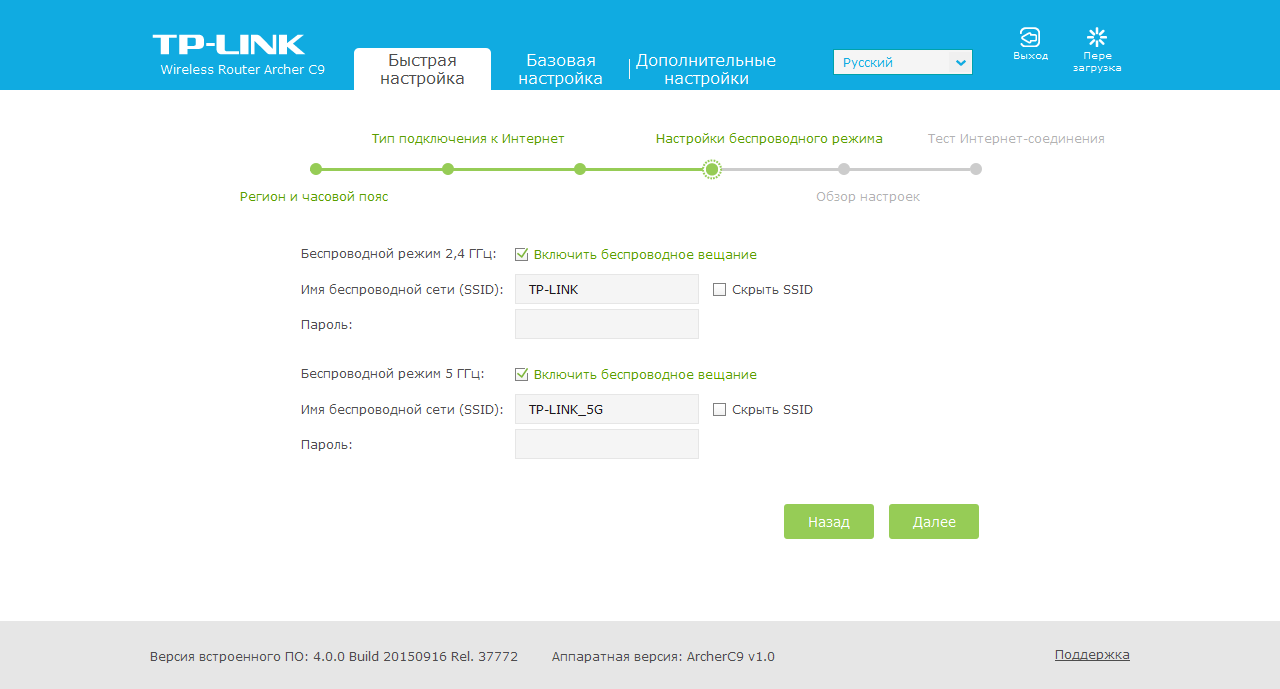Disable 5 GHz wireless broadcasting checkbox
1280x689 pixels.
click(521, 375)
